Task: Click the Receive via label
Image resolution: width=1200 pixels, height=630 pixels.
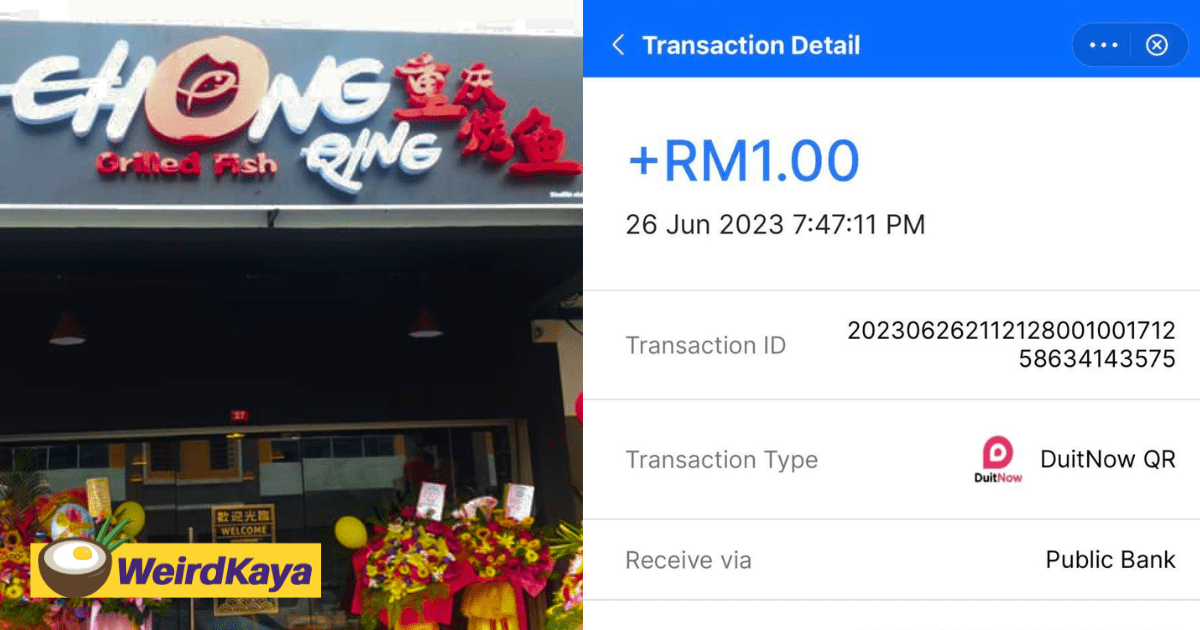Action: point(688,561)
